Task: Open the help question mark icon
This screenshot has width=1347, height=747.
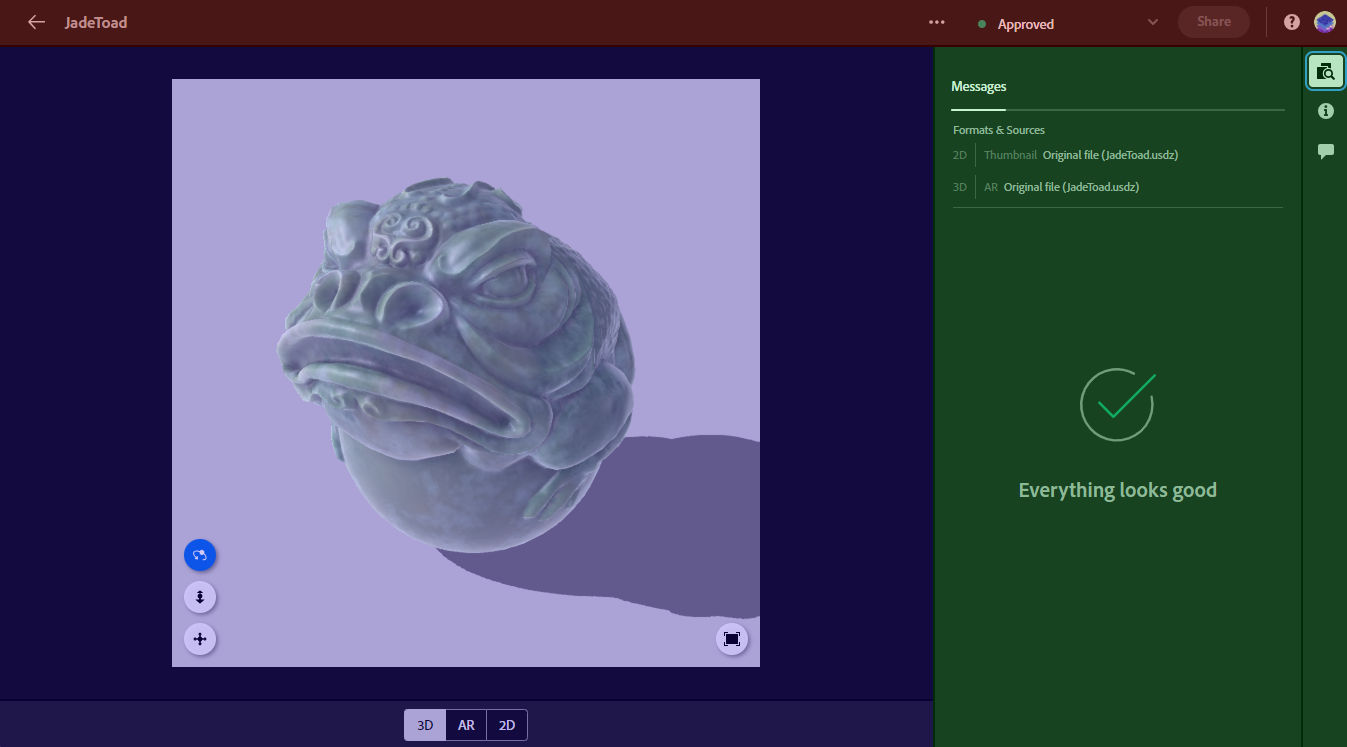Action: coord(1292,22)
